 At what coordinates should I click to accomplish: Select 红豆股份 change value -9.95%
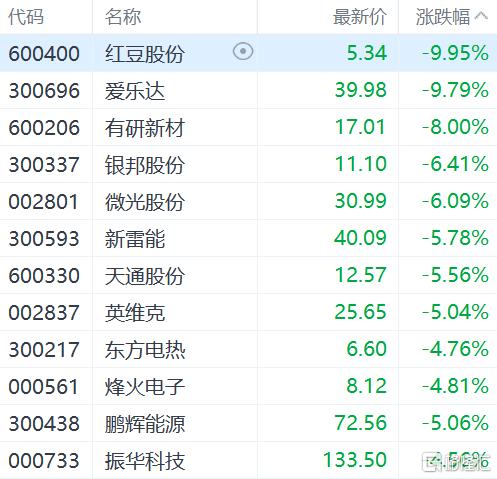click(x=455, y=53)
